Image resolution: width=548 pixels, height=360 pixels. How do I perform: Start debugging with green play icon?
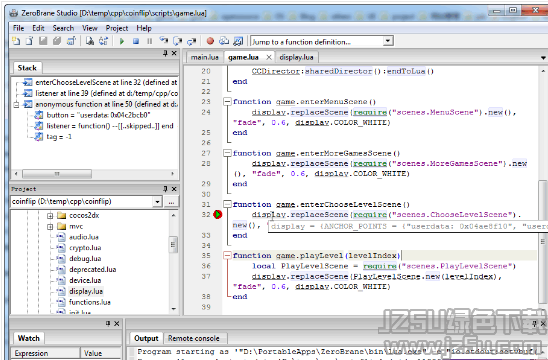(122, 42)
